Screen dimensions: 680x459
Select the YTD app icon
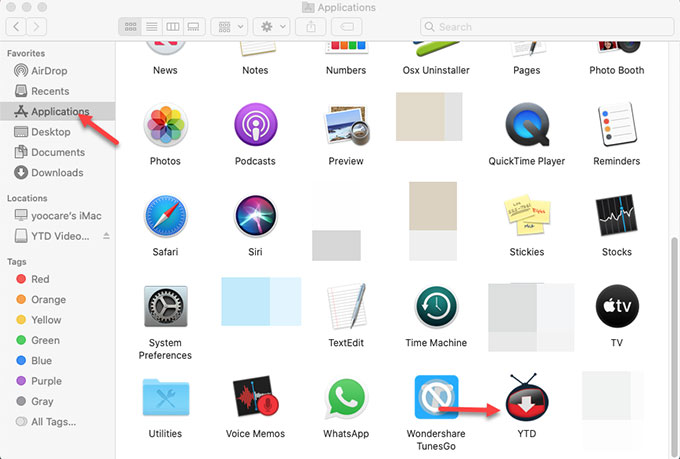tap(527, 397)
